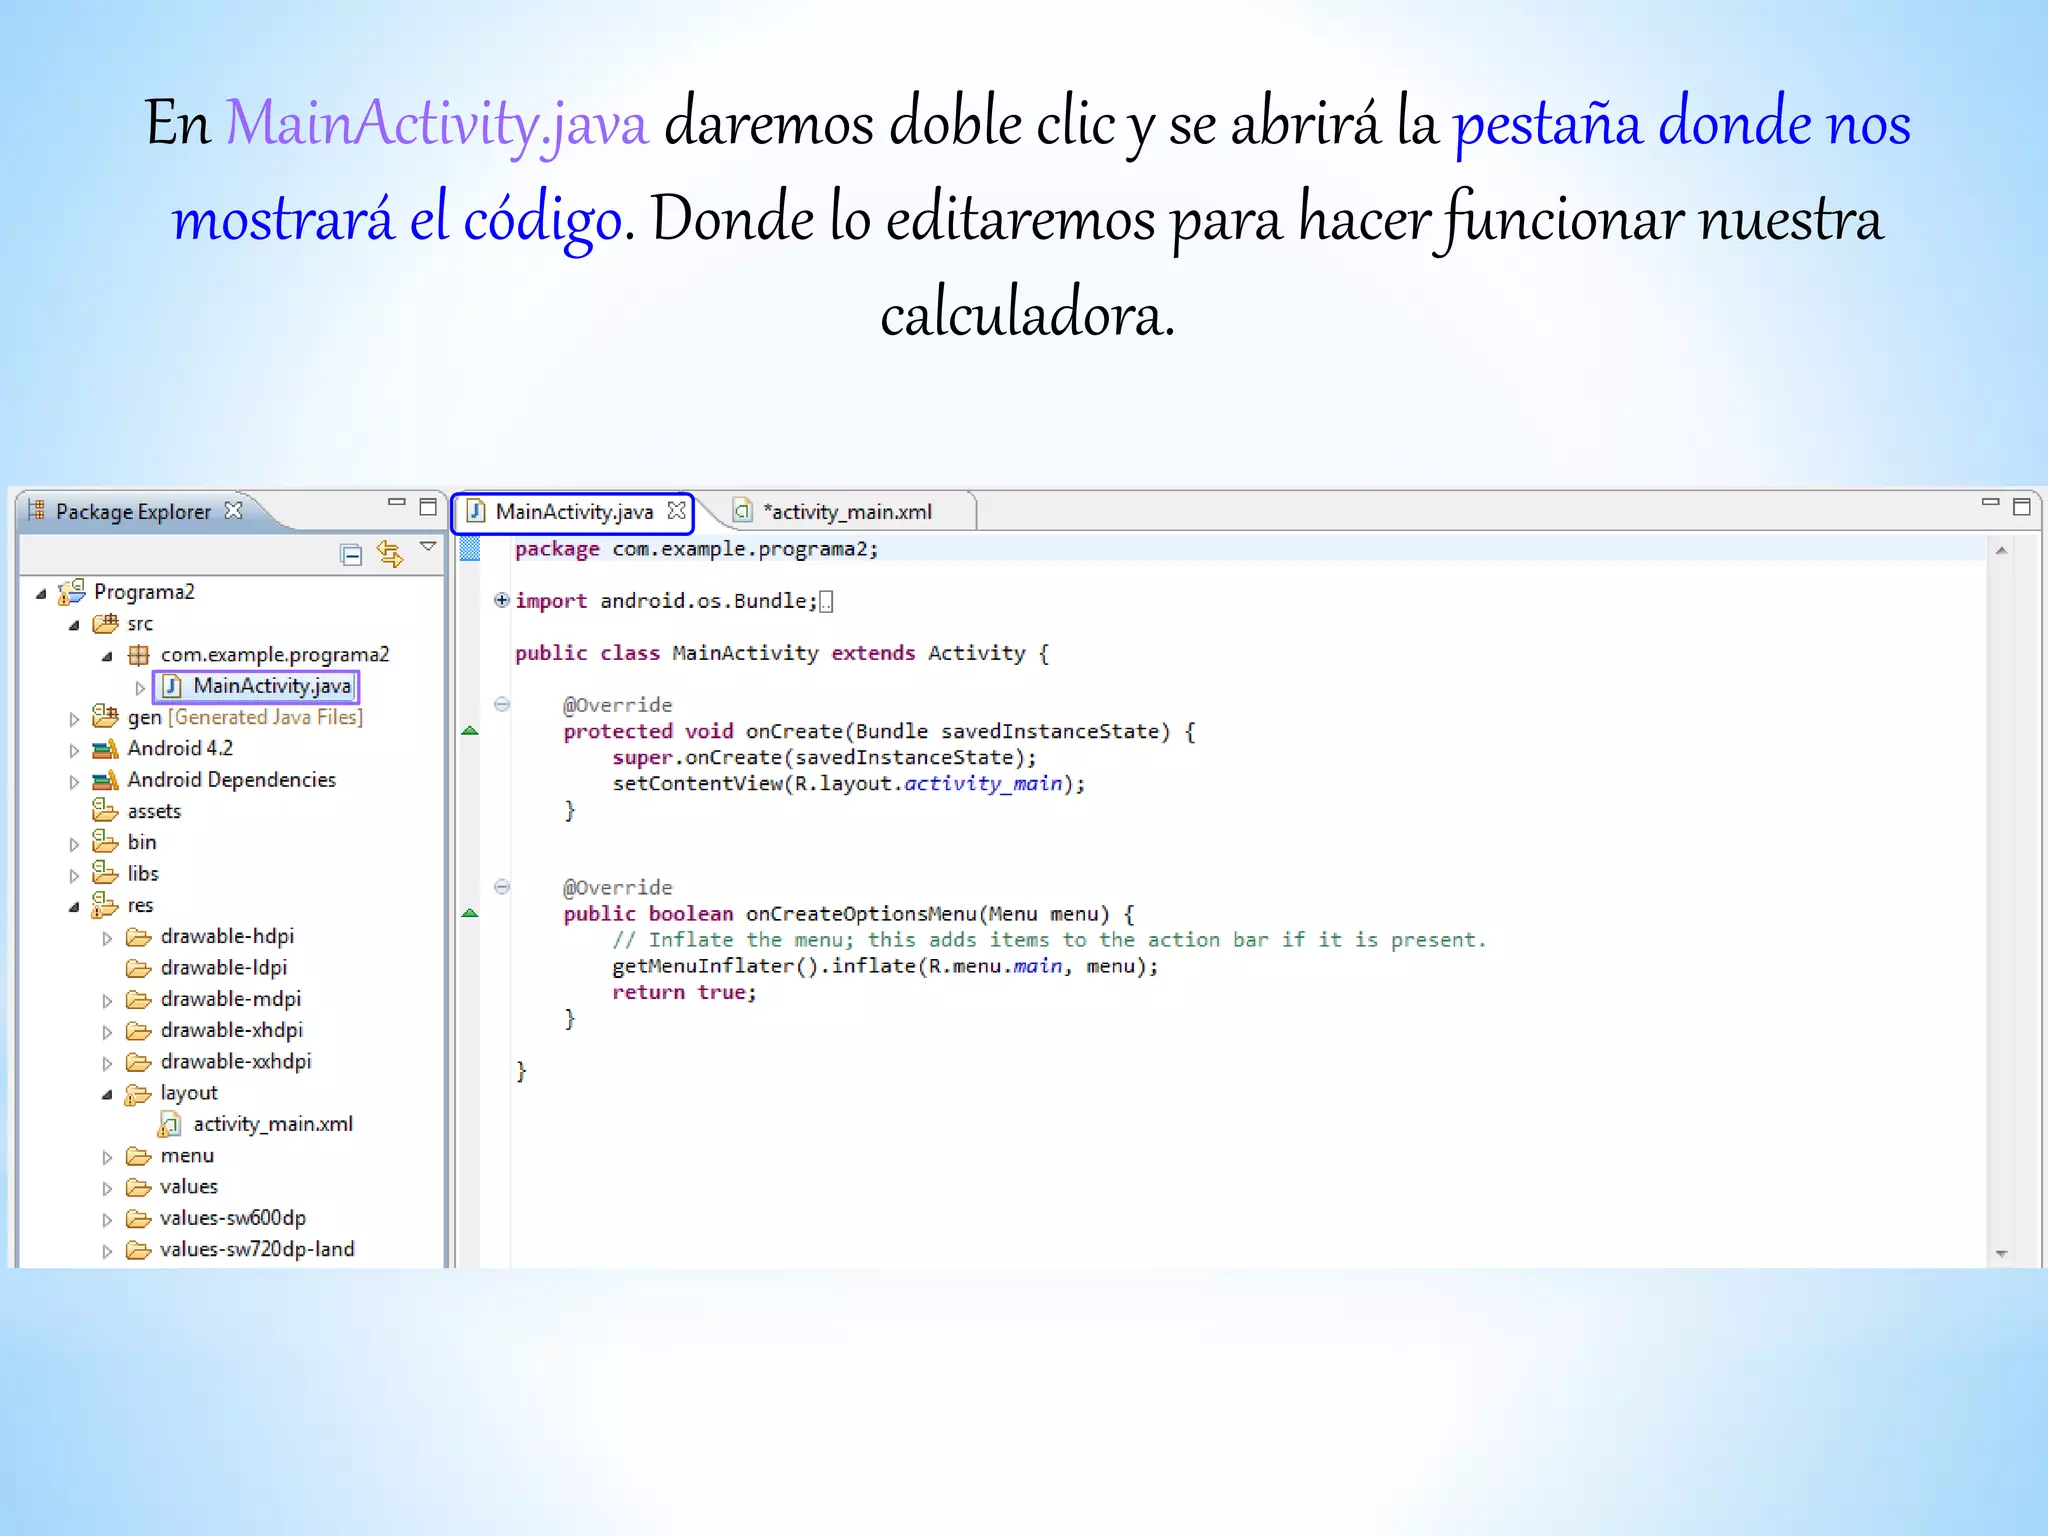Click the return true statement
Image resolution: width=2048 pixels, height=1536 pixels.
(x=684, y=993)
